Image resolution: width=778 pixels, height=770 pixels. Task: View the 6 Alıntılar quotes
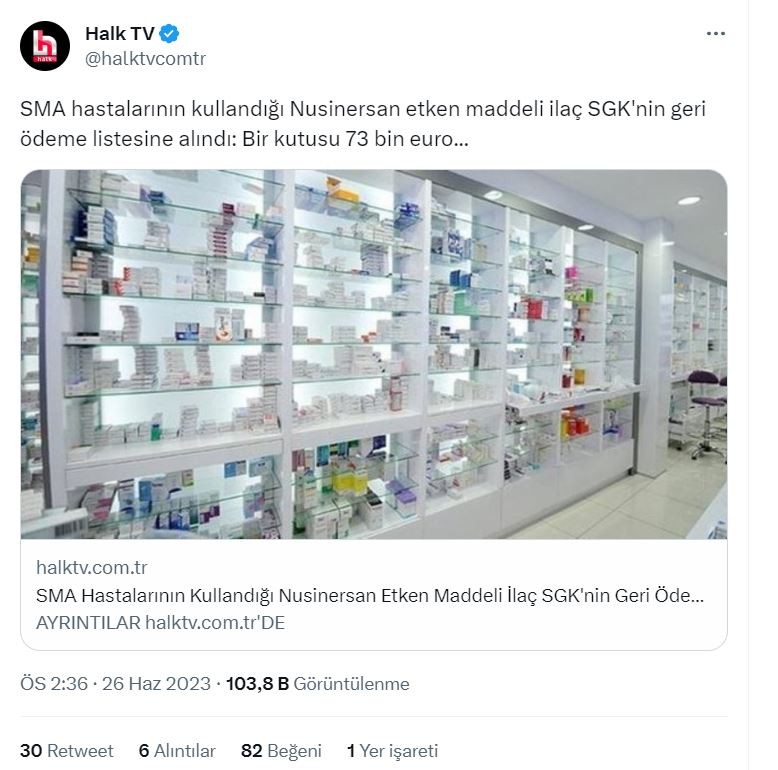point(177,751)
